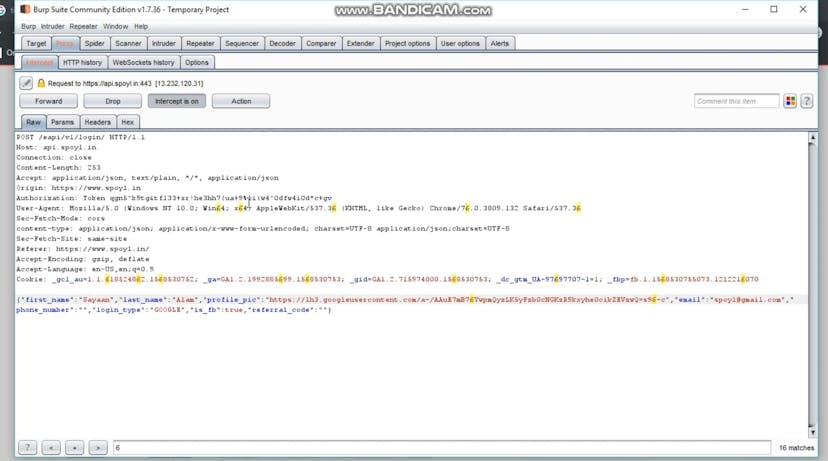
Task: Open the HTTP history sub-tab
Action: [x=82, y=62]
